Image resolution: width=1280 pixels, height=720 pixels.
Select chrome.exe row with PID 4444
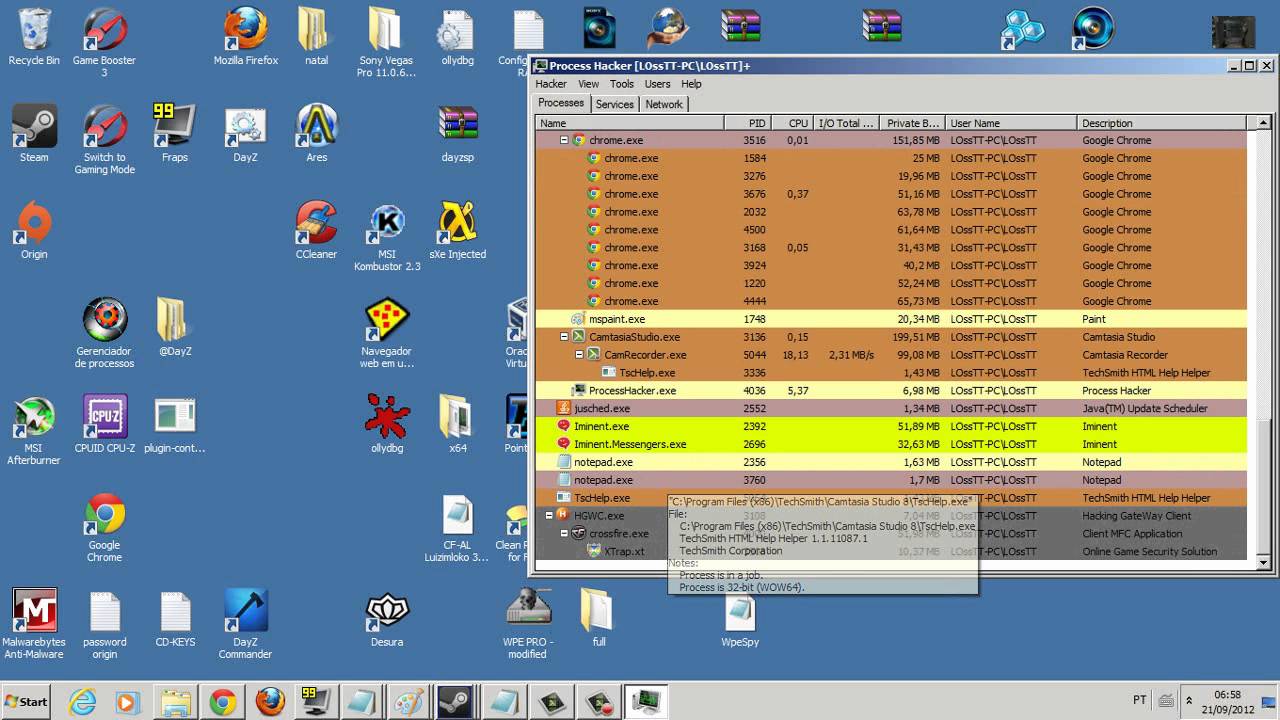891,301
